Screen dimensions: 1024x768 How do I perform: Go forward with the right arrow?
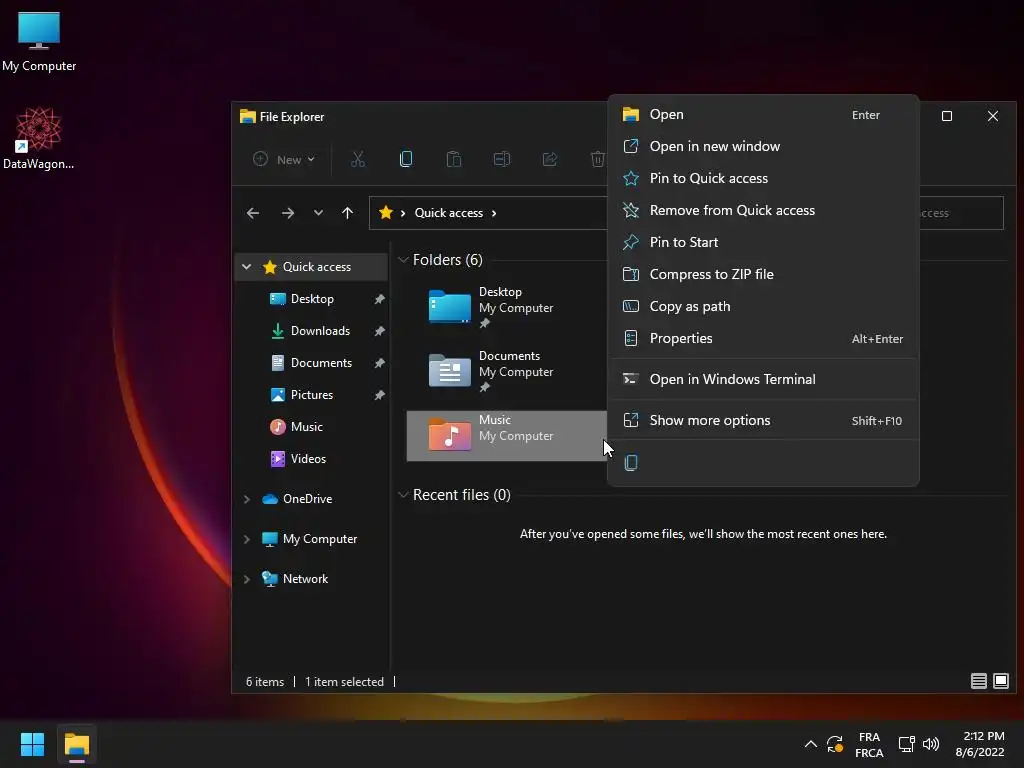point(287,213)
